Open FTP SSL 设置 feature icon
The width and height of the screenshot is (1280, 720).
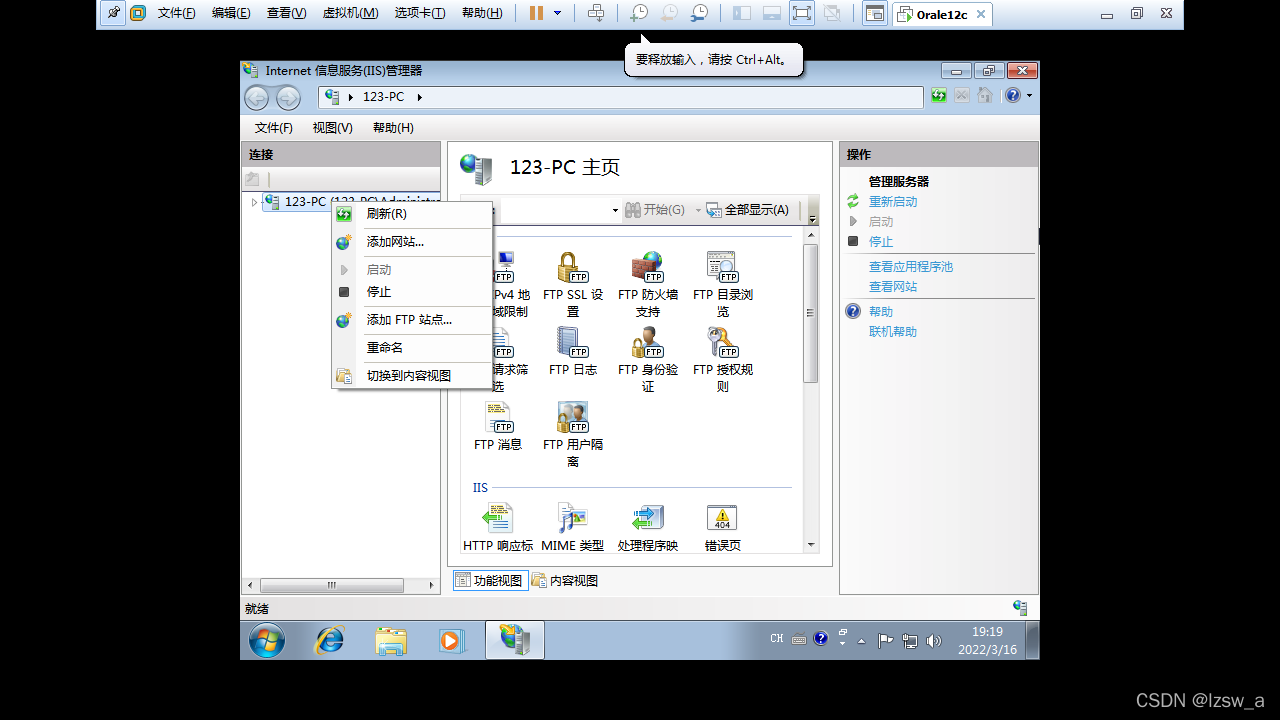click(x=573, y=284)
